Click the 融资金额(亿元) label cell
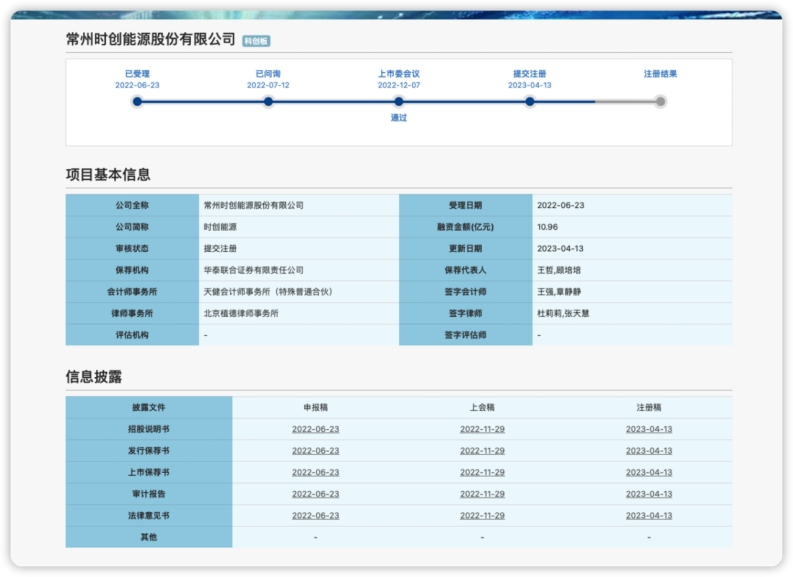The width and height of the screenshot is (793, 577). 465,227
